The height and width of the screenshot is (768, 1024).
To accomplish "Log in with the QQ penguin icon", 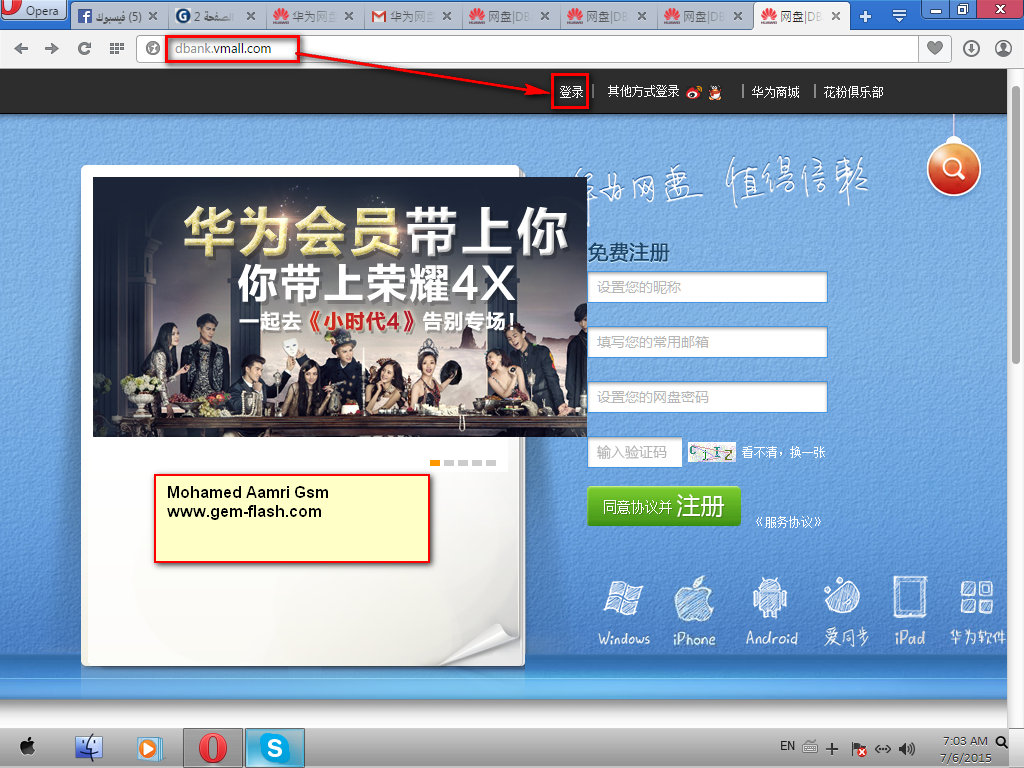I will tap(716, 93).
